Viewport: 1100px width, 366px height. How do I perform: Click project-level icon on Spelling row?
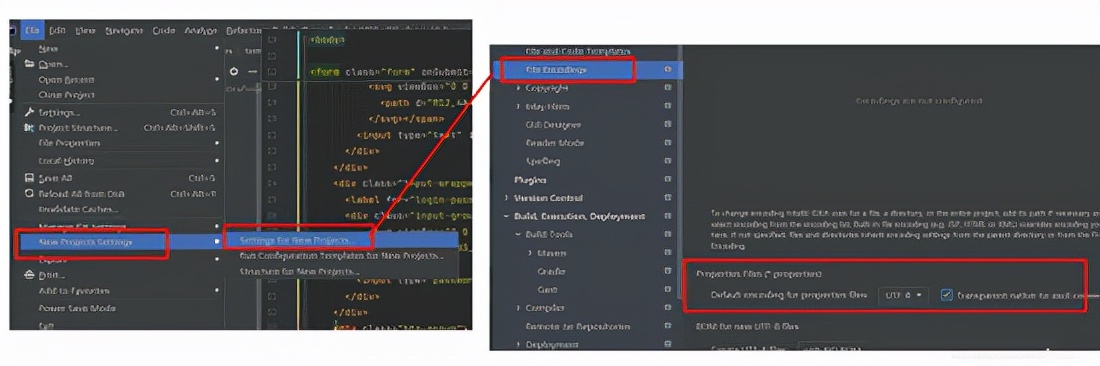[668, 161]
